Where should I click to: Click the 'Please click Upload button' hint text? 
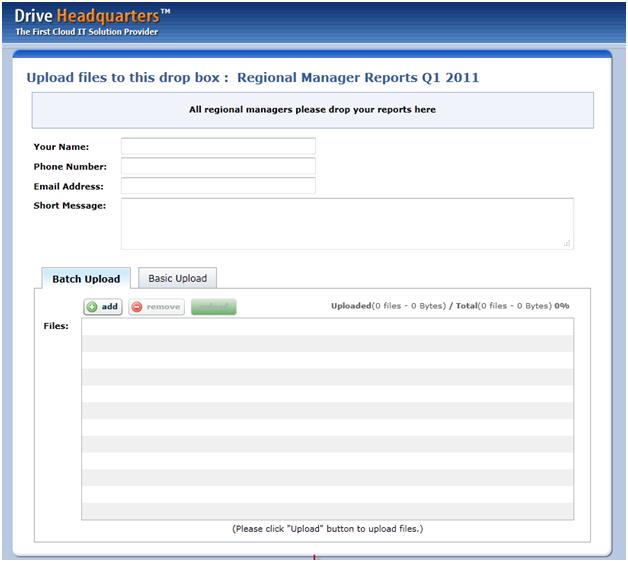[327, 528]
